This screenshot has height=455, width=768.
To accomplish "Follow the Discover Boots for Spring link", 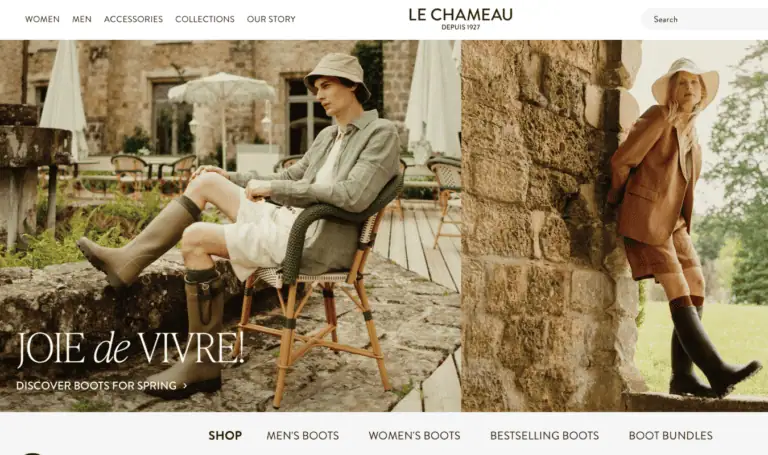I will [x=96, y=385].
